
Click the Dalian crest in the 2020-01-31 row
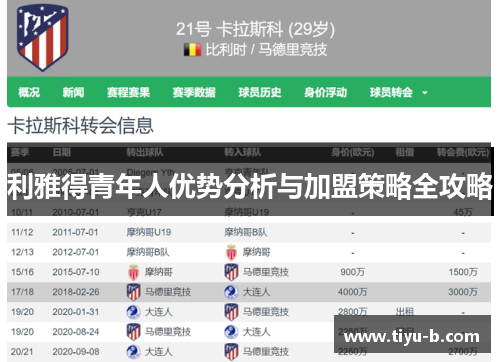133,312
